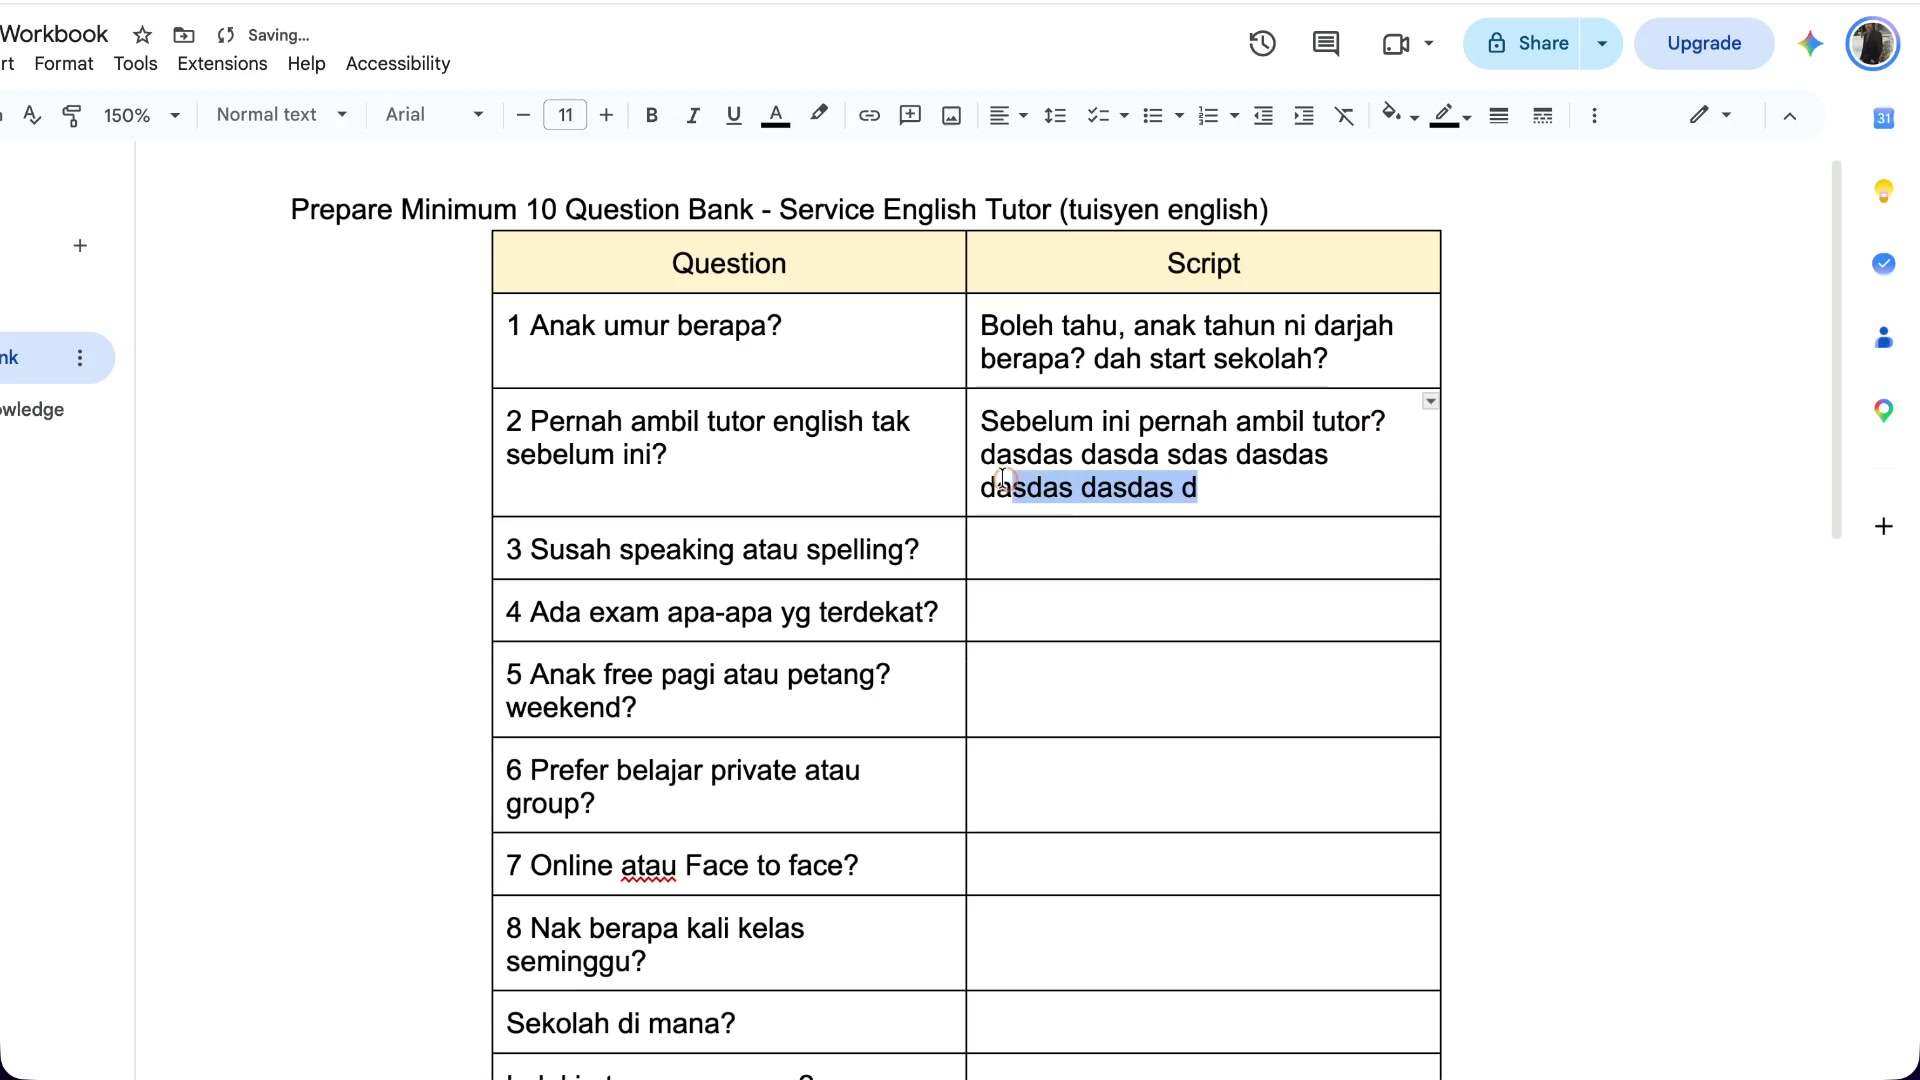Star the Workbook document

tap(142, 35)
